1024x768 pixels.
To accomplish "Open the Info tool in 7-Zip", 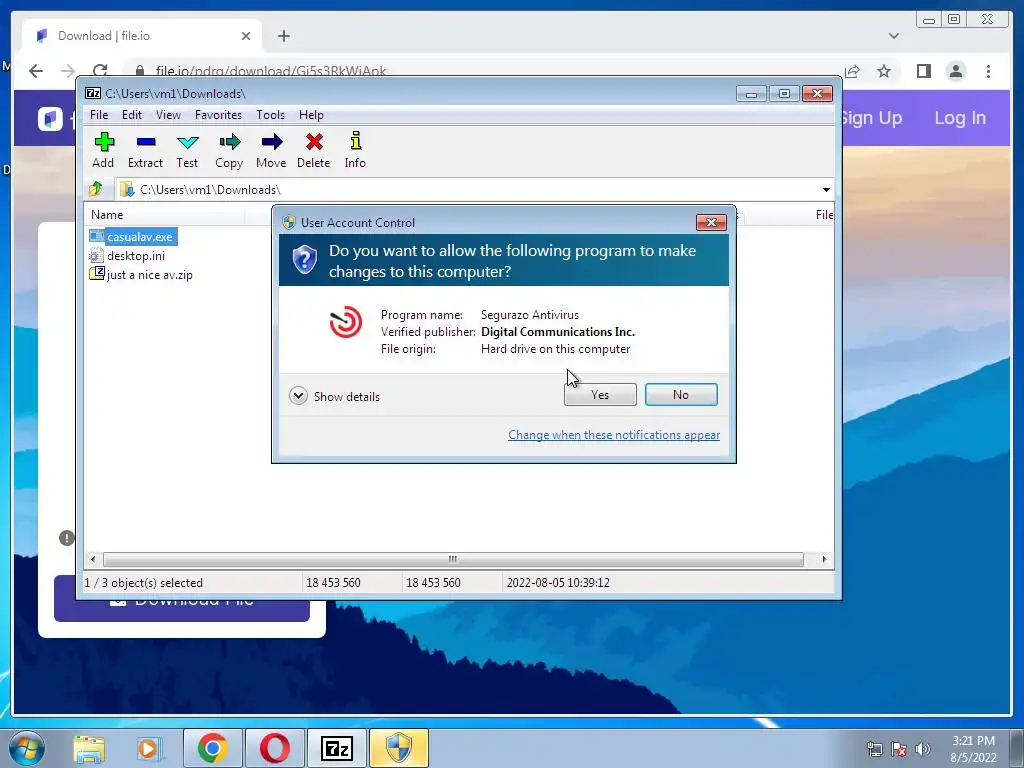I will pyautogui.click(x=355, y=151).
